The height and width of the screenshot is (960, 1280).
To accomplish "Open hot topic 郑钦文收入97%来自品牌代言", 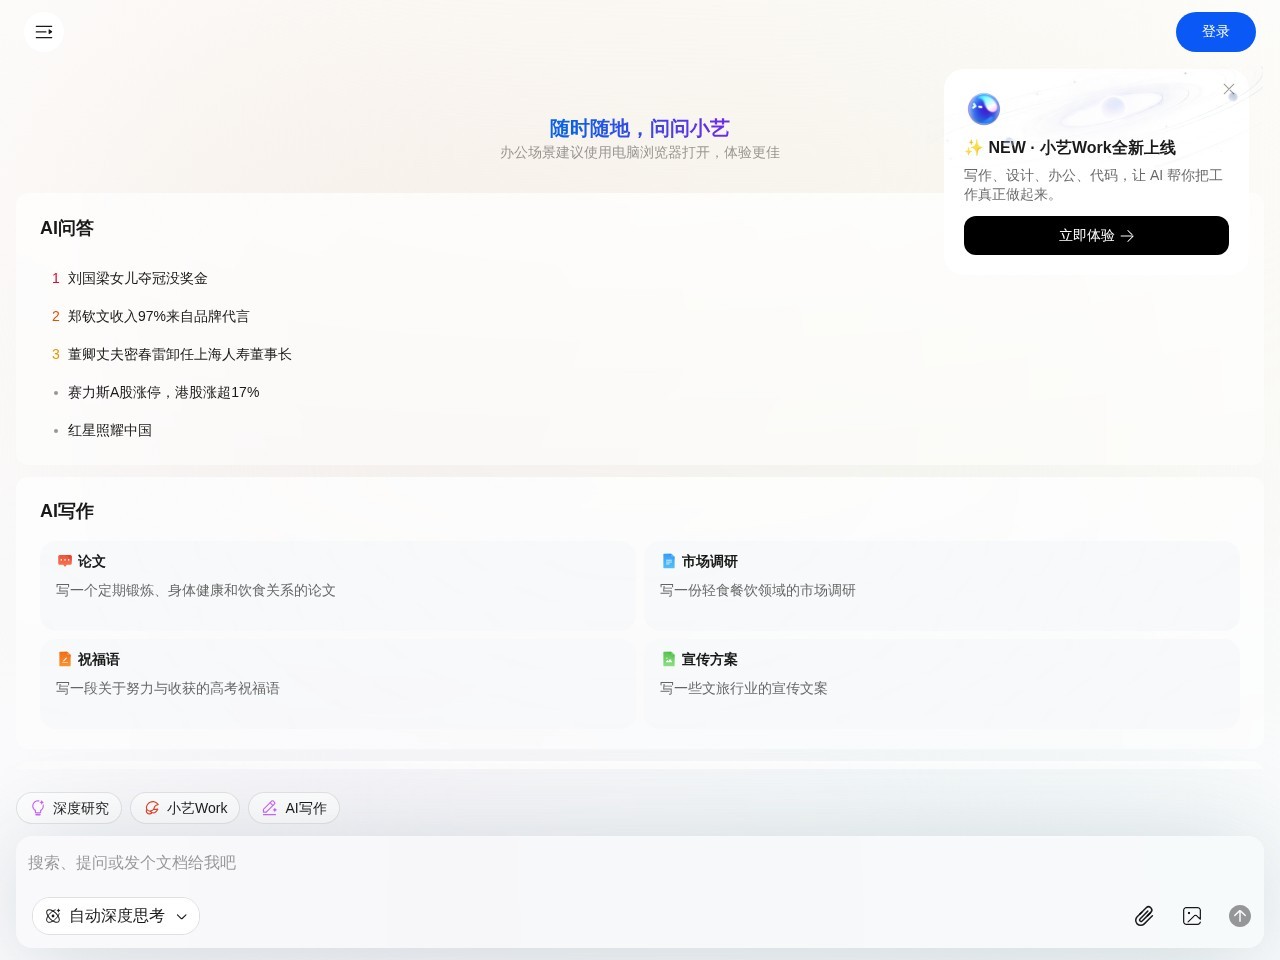I will tap(159, 316).
